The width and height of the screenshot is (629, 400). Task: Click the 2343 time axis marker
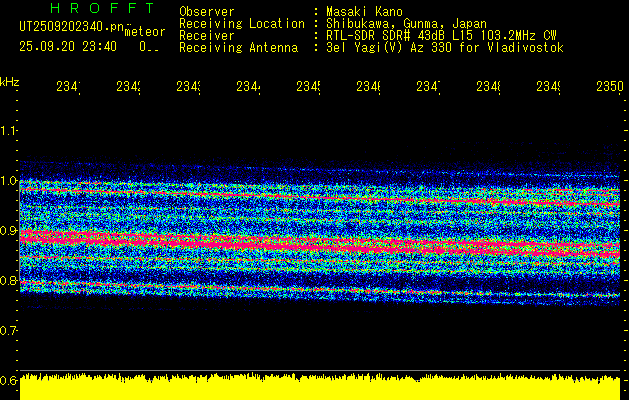[x=189, y=87]
